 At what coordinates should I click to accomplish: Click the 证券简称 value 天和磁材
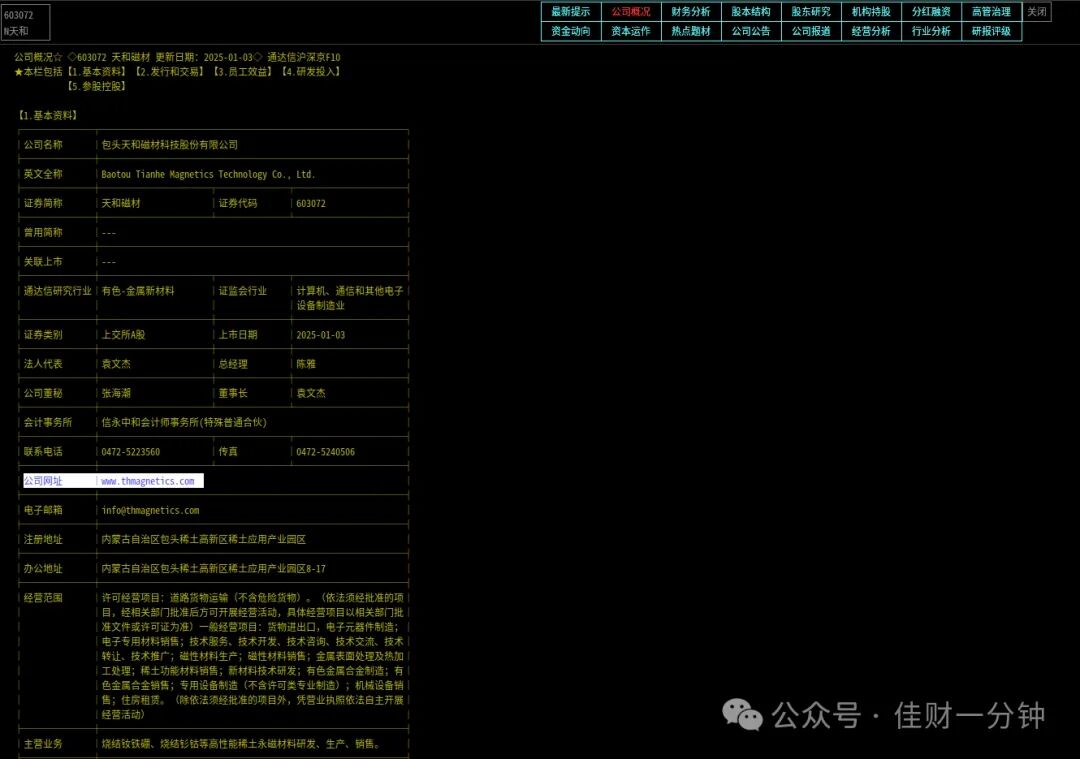(121, 203)
